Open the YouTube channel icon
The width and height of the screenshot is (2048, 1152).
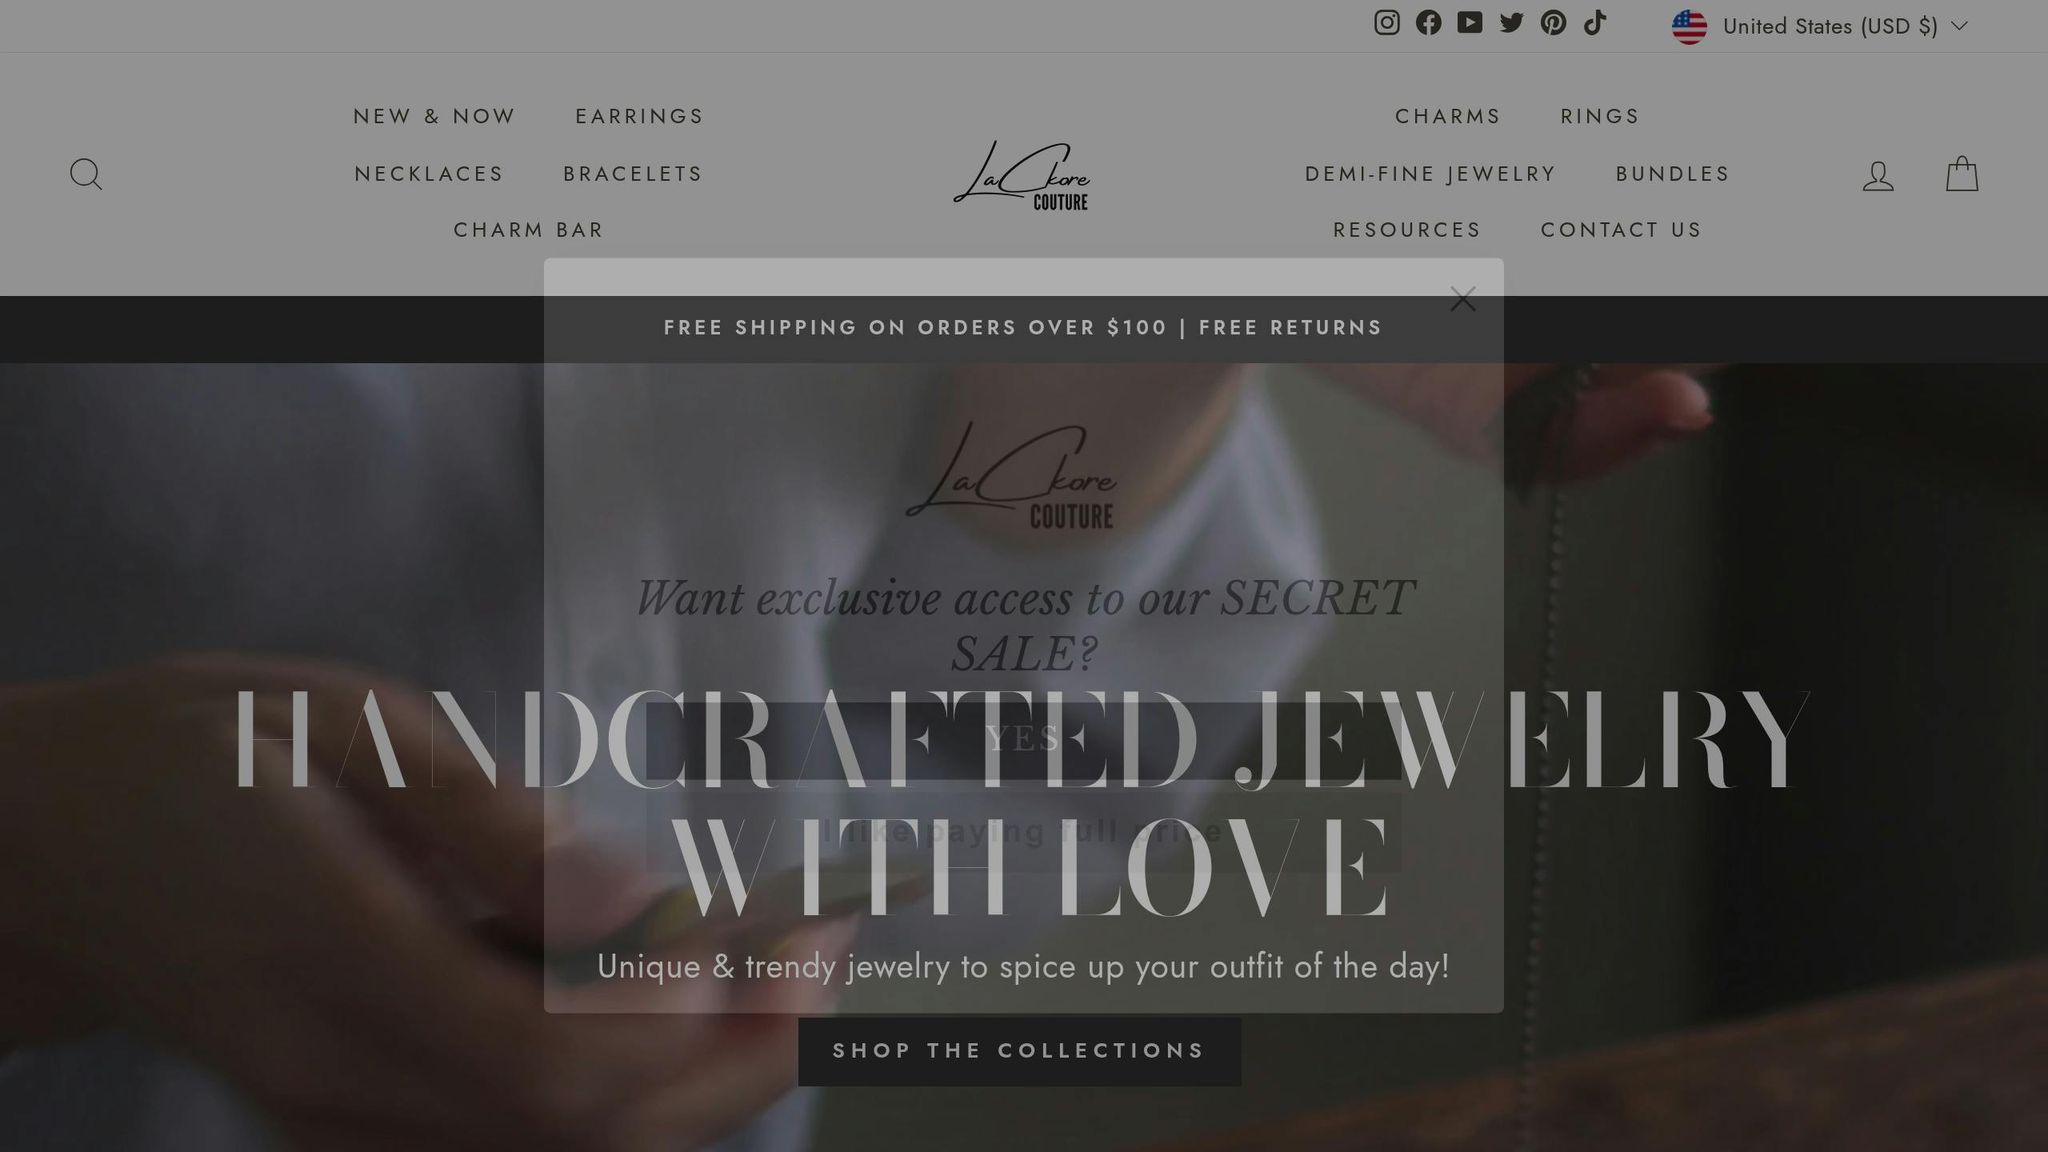click(1470, 23)
